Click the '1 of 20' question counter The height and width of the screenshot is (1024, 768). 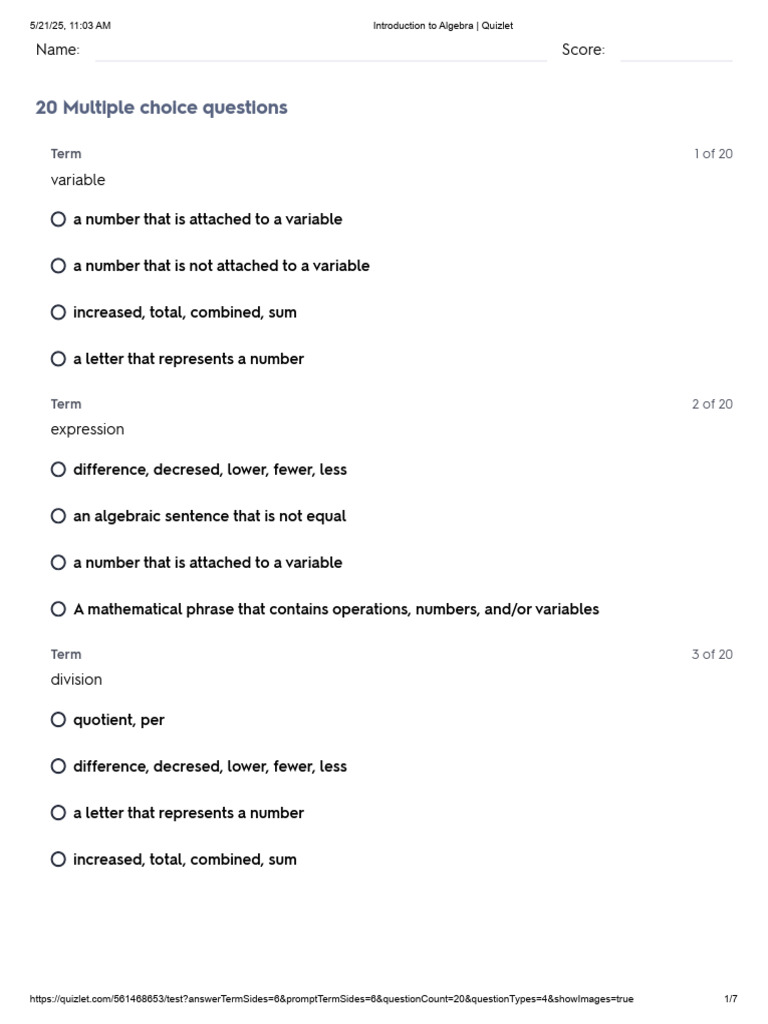tap(713, 153)
